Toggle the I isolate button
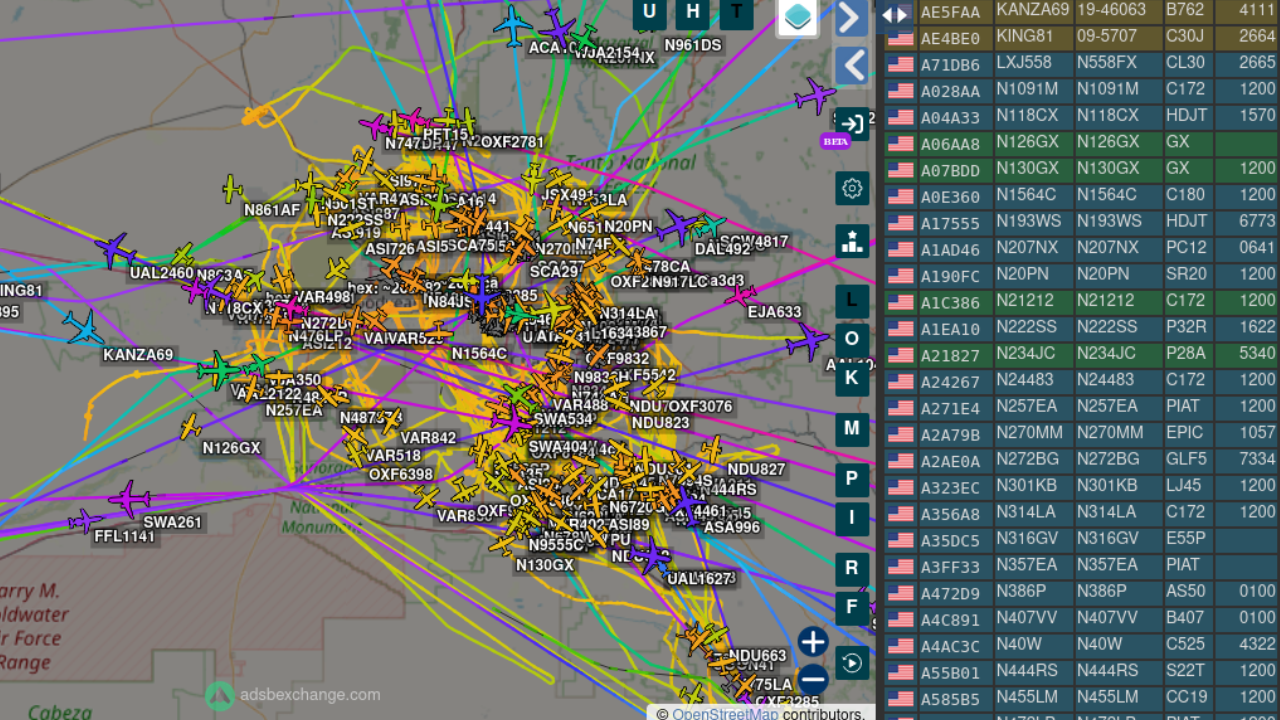This screenshot has width=1280, height=720. 852,518
